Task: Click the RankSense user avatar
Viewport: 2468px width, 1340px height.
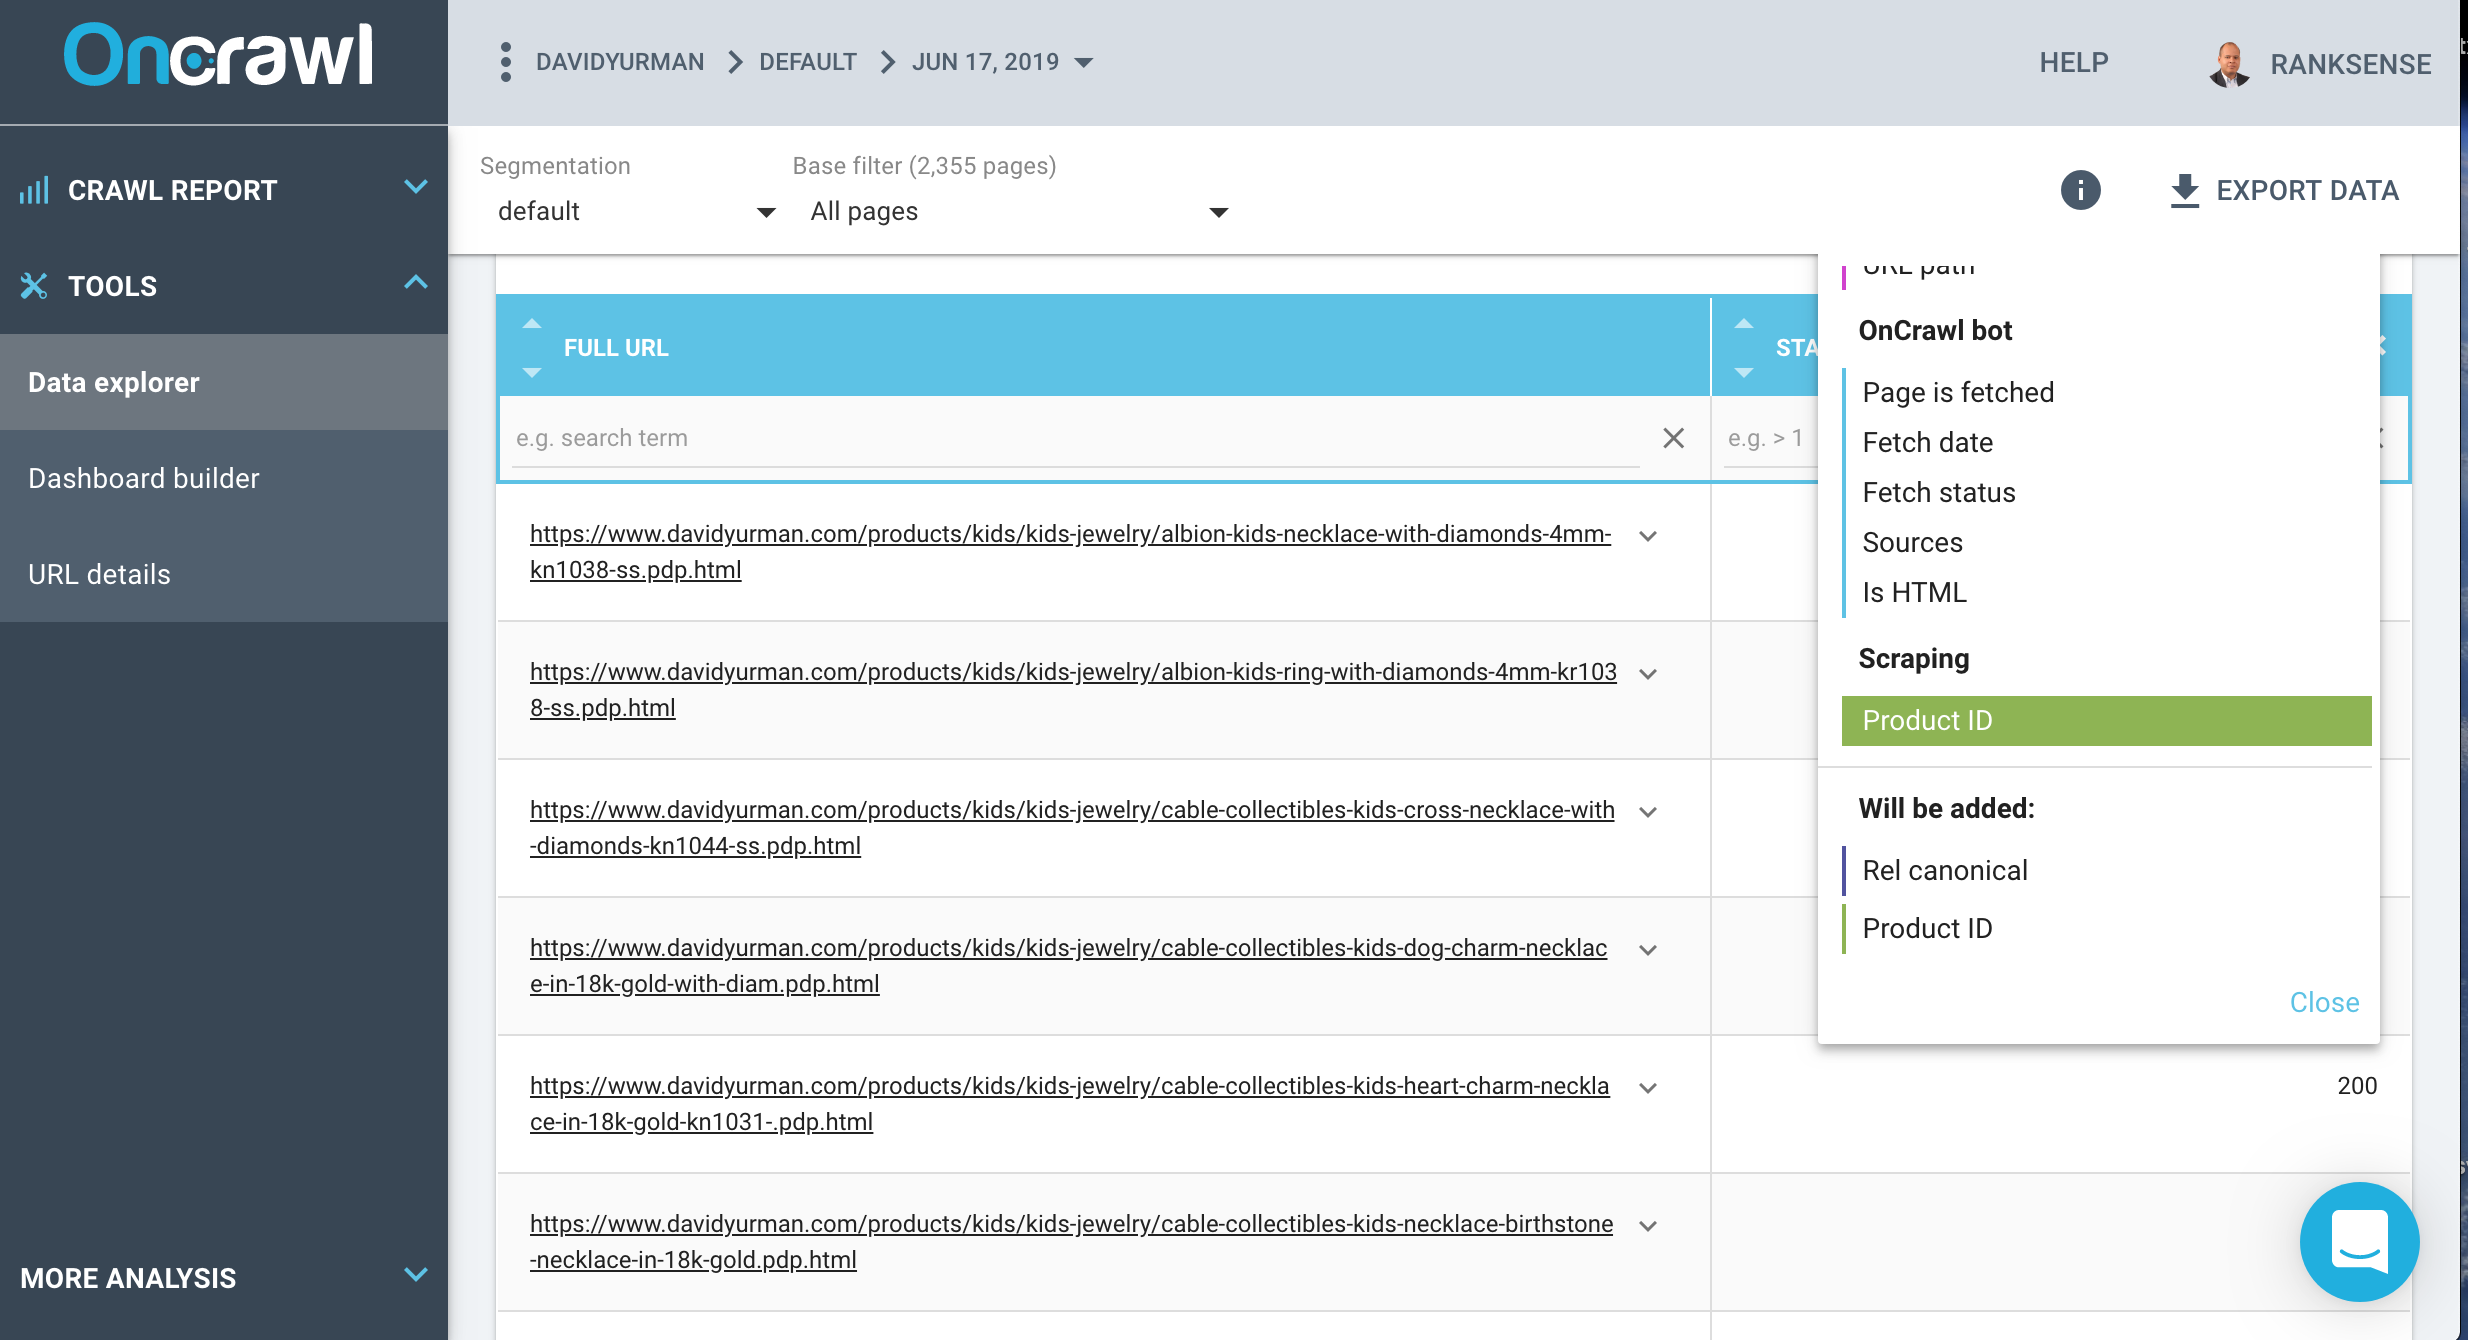Action: click(2229, 64)
